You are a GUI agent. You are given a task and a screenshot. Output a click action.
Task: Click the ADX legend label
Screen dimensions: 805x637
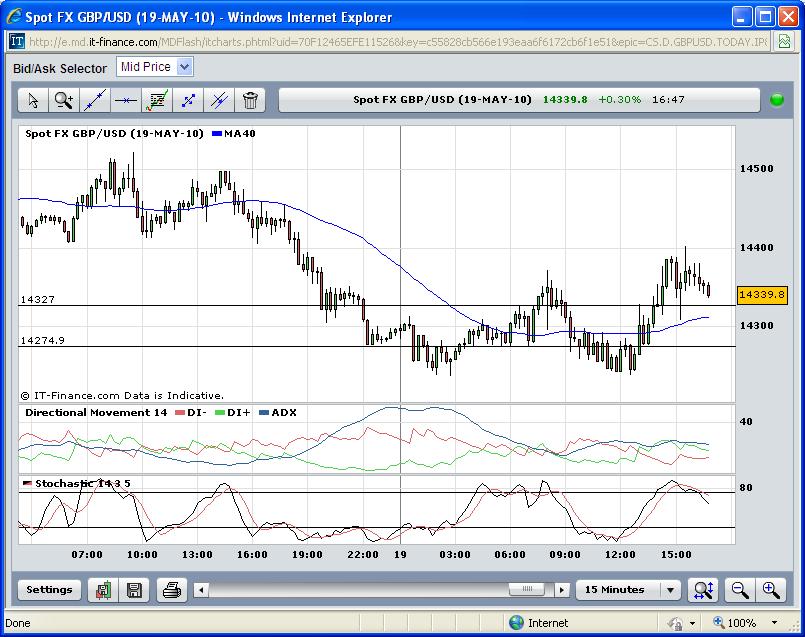[x=284, y=412]
